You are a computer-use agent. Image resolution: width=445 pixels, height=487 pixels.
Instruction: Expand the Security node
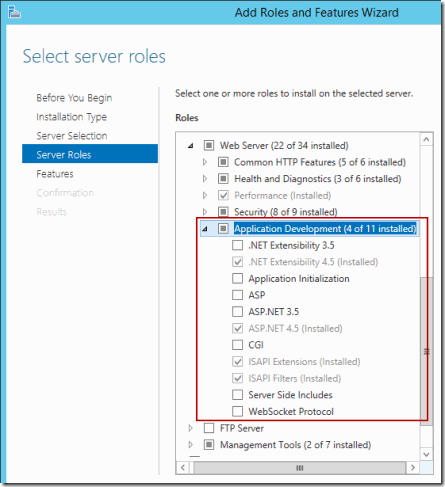205,212
